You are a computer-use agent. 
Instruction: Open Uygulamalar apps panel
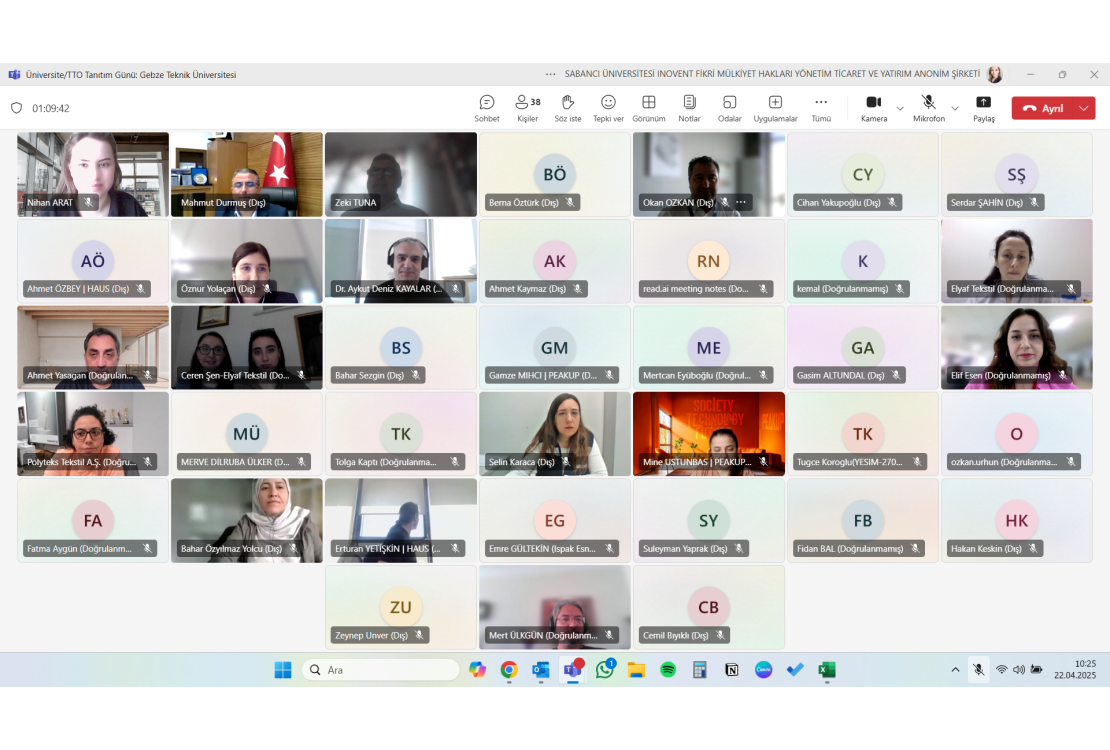point(775,107)
